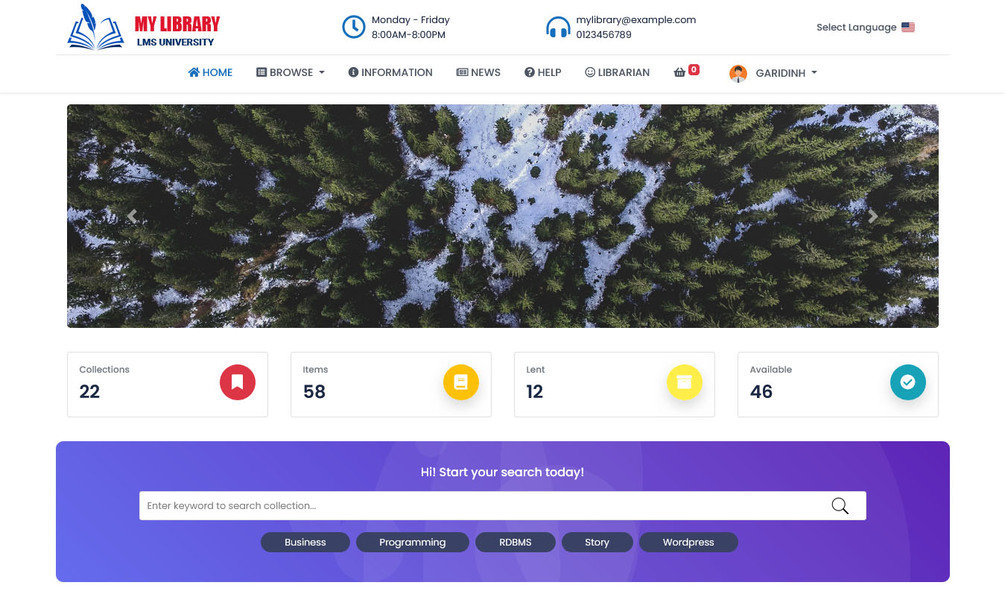This screenshot has height=594, width=1005.
Task: Click the Available count 46
Action: (761, 392)
